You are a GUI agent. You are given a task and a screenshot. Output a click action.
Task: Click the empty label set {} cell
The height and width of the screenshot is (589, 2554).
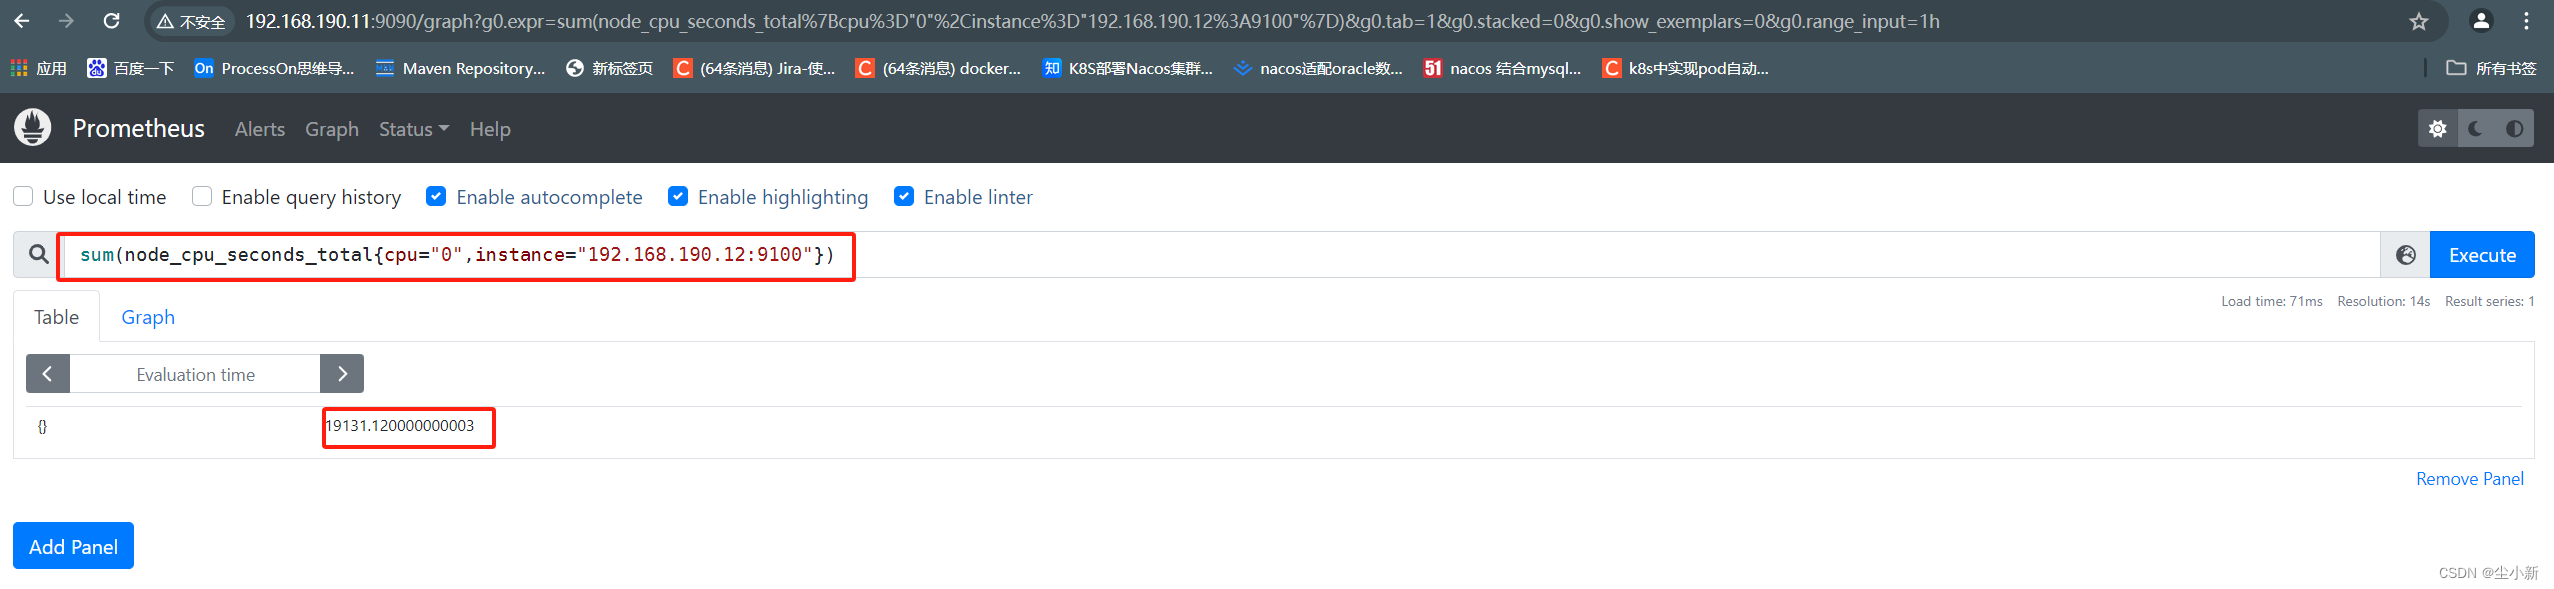pos(42,426)
